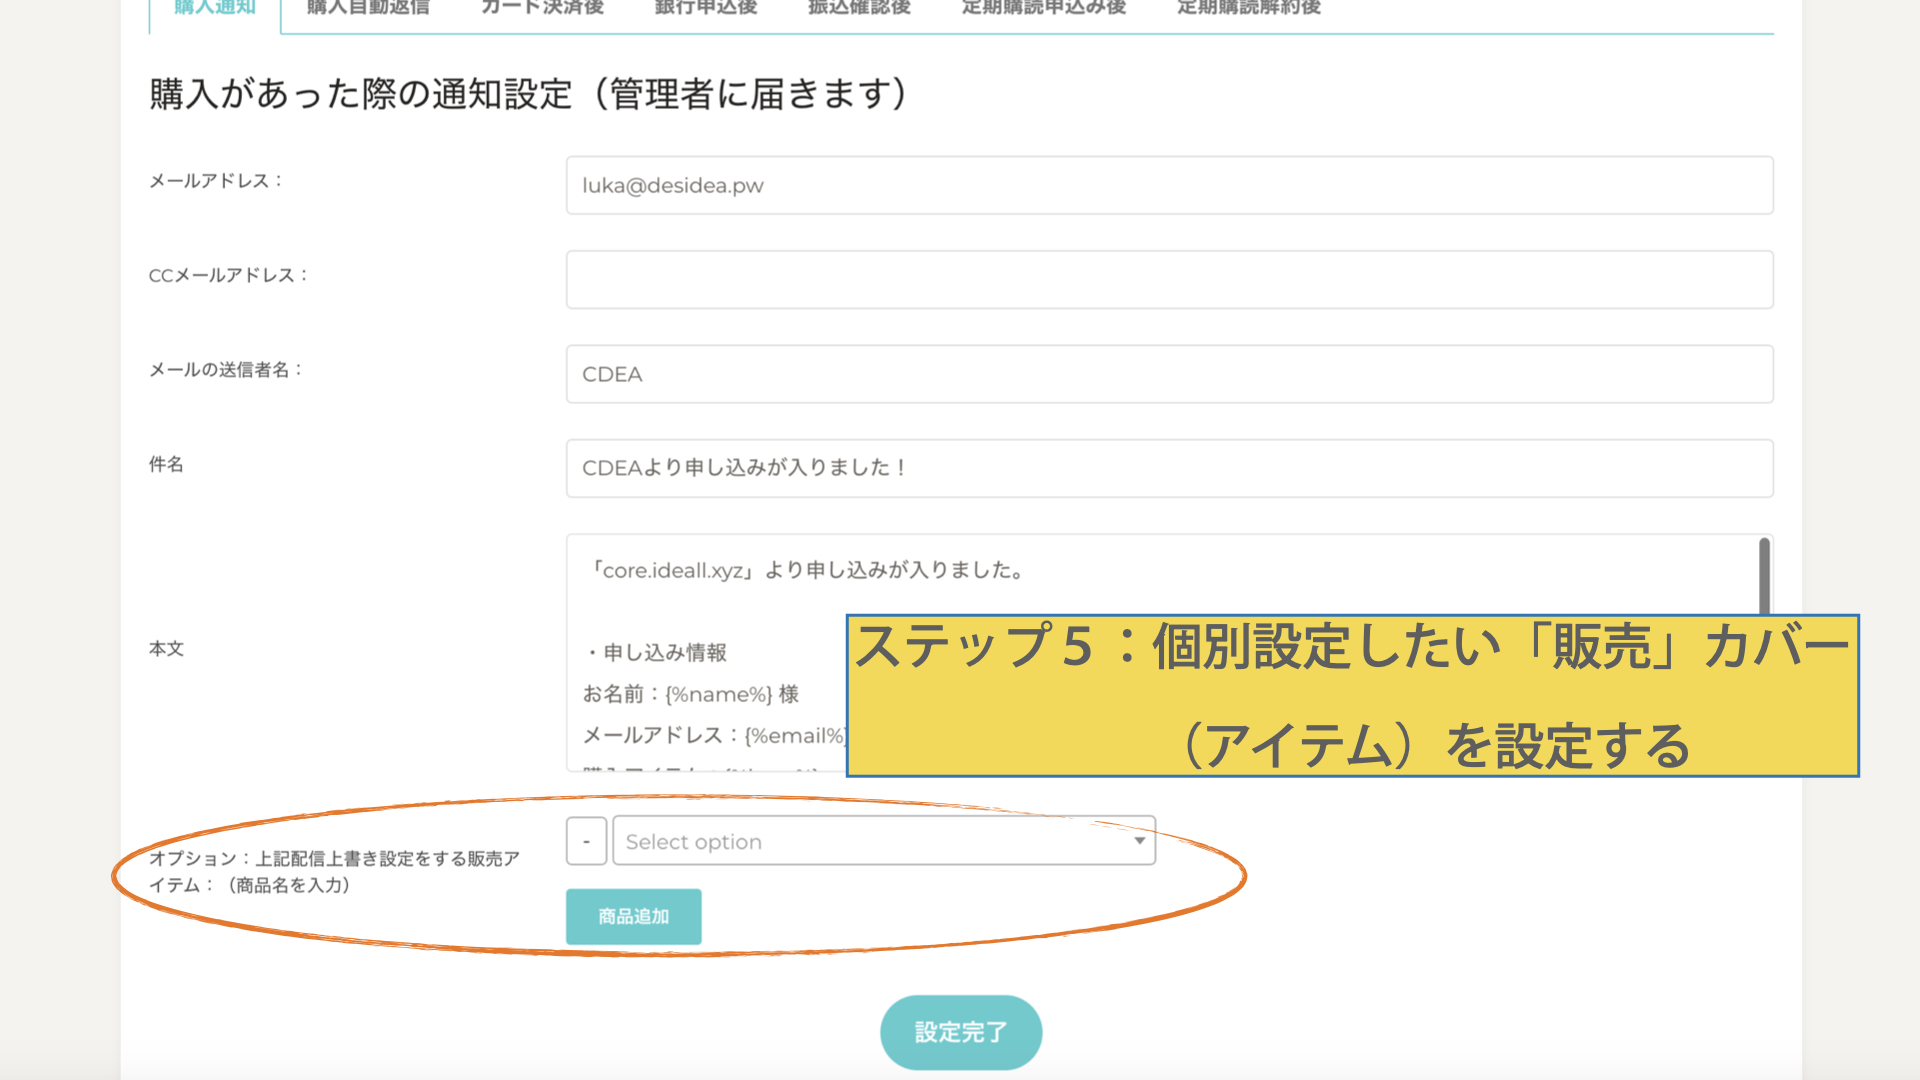
Task: Click the 件名 subject input field
Action: [x=1168, y=468]
